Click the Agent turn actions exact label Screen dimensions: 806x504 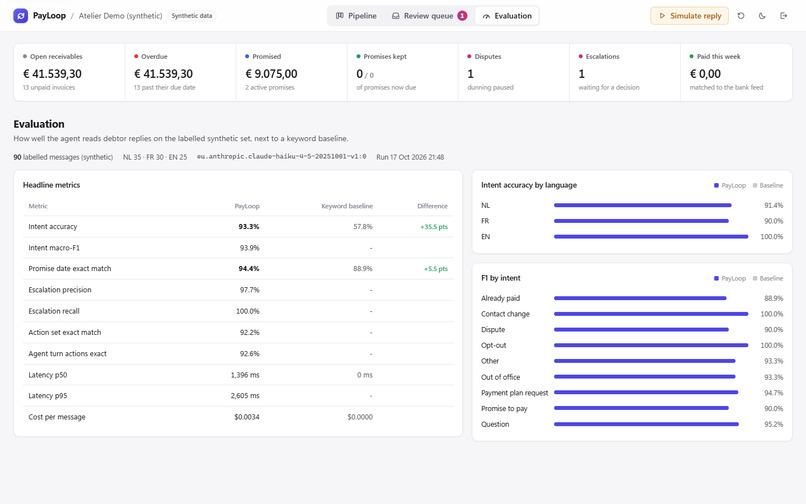click(x=67, y=354)
